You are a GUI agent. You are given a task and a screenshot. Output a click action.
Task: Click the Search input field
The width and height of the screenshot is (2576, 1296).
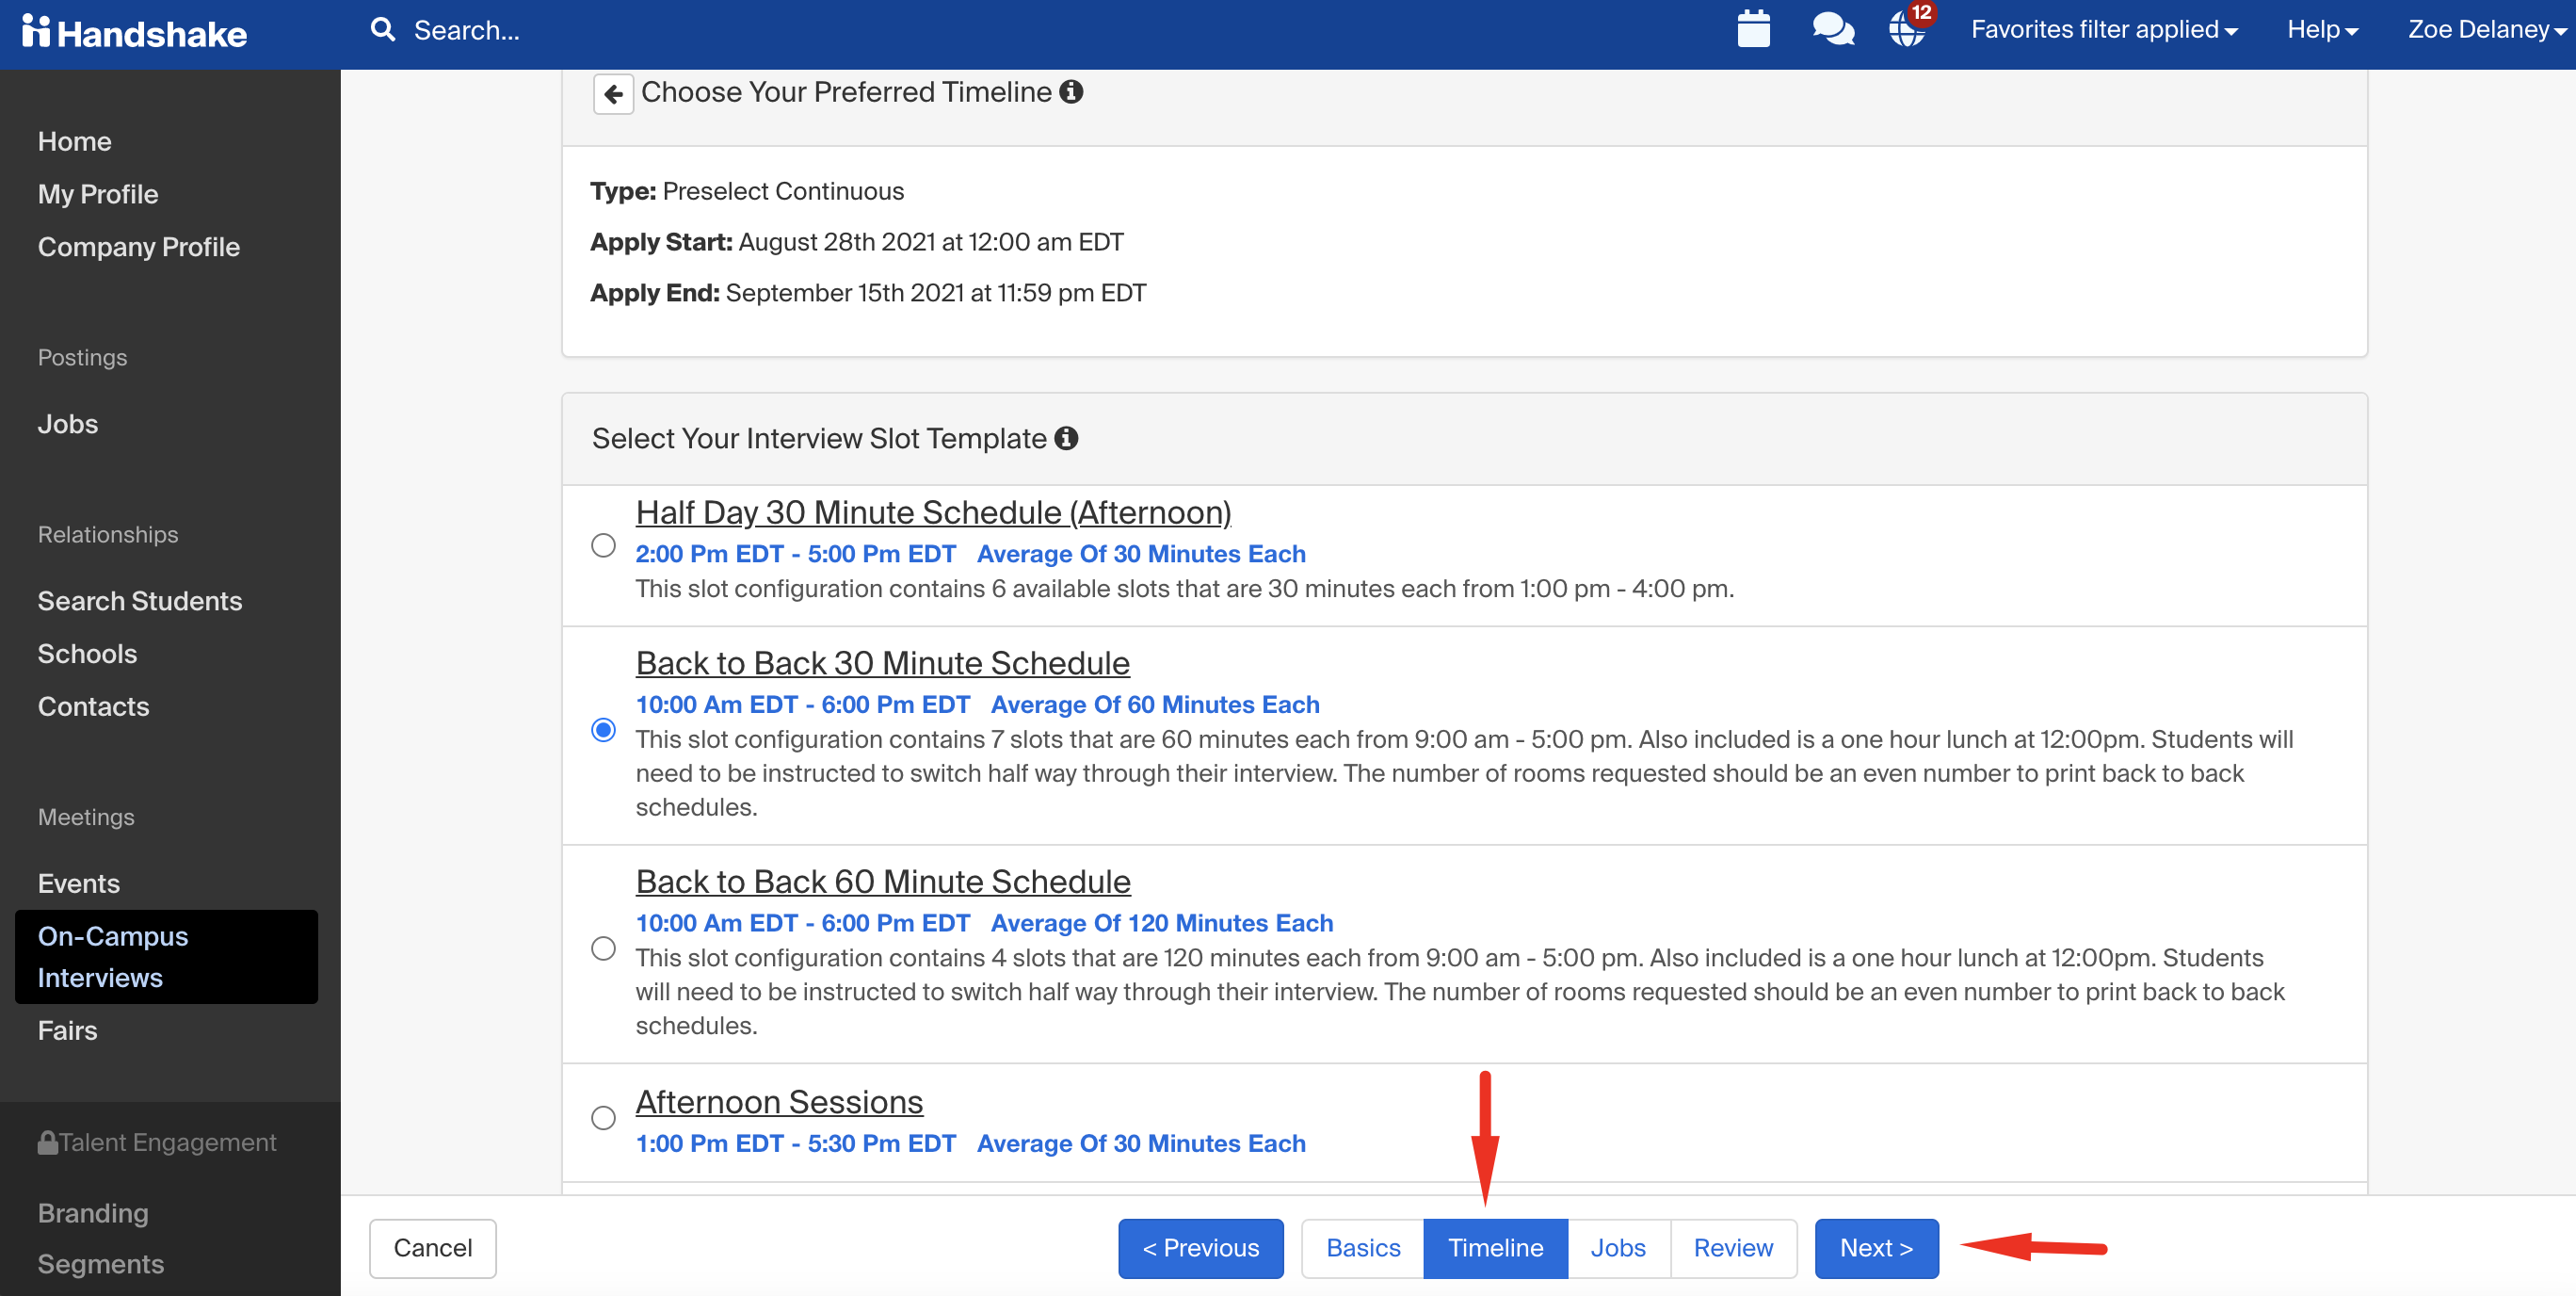(x=467, y=30)
